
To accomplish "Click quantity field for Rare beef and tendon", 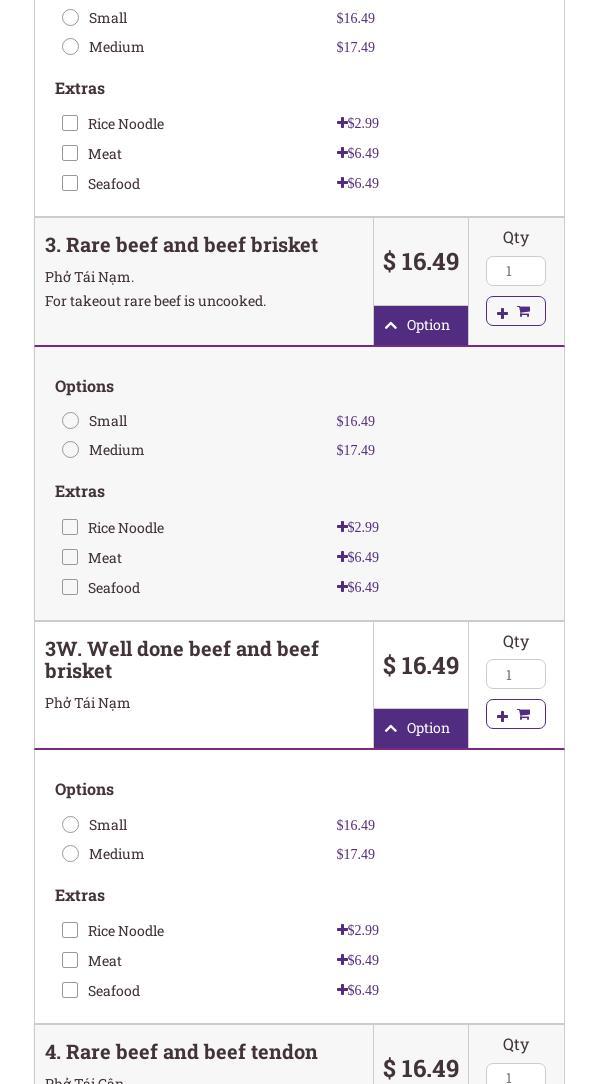I will (x=515, y=1076).
